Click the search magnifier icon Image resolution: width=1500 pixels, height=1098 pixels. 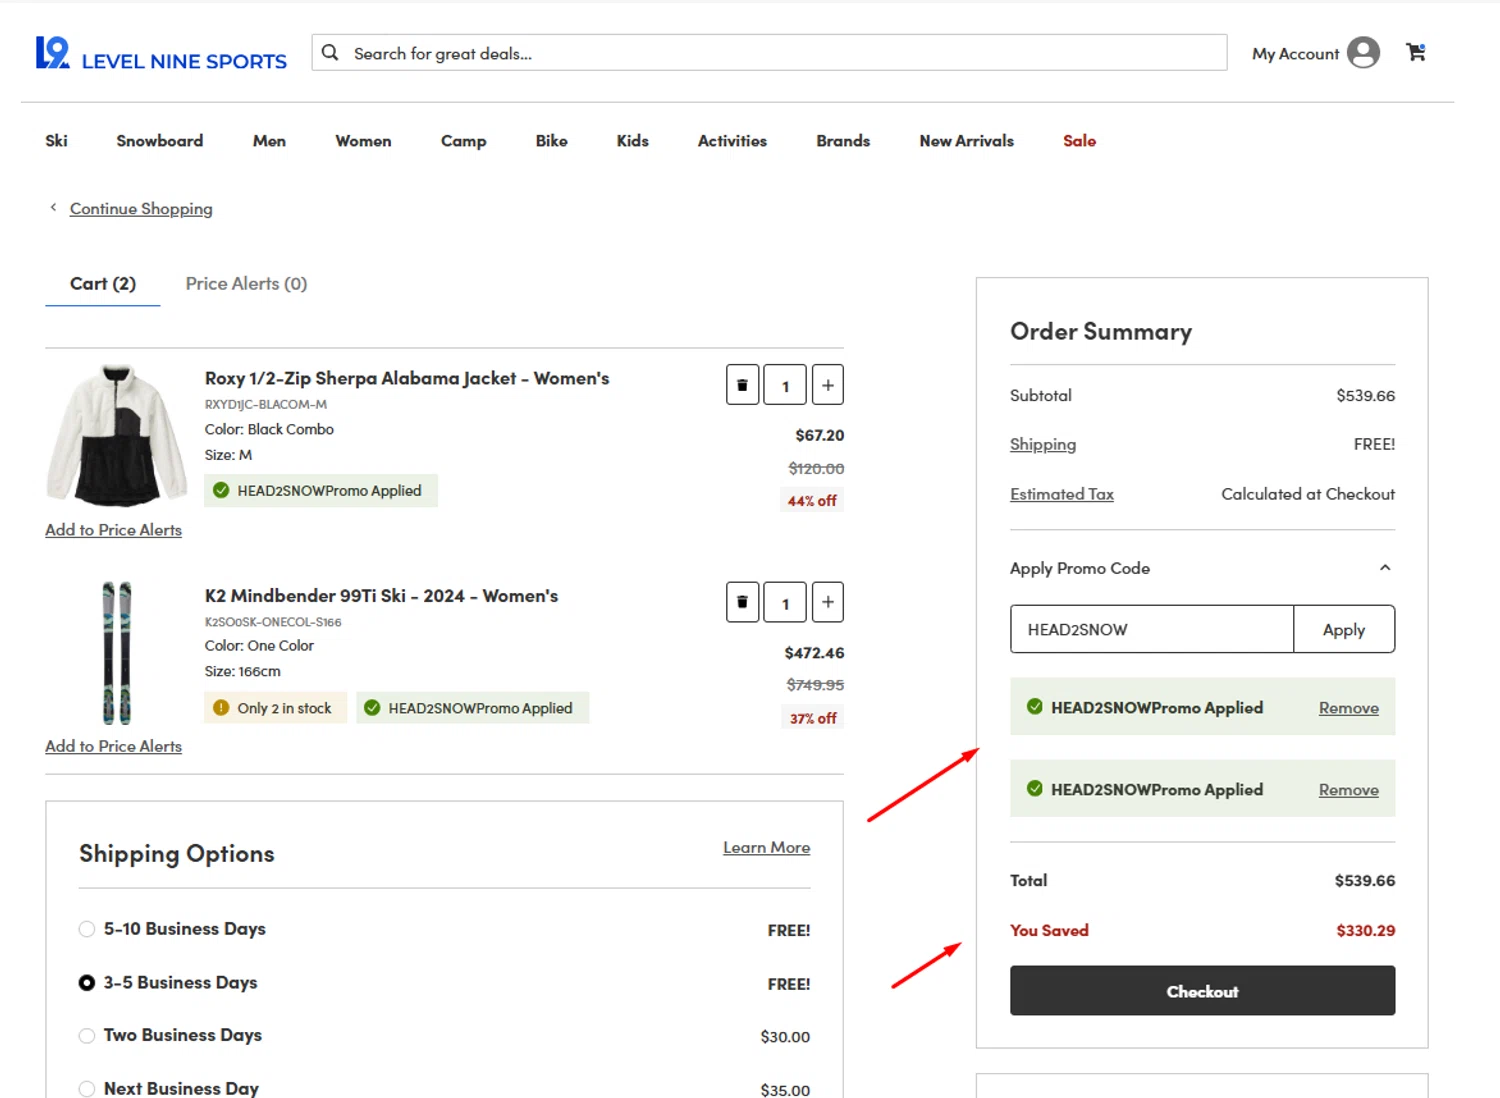330,53
